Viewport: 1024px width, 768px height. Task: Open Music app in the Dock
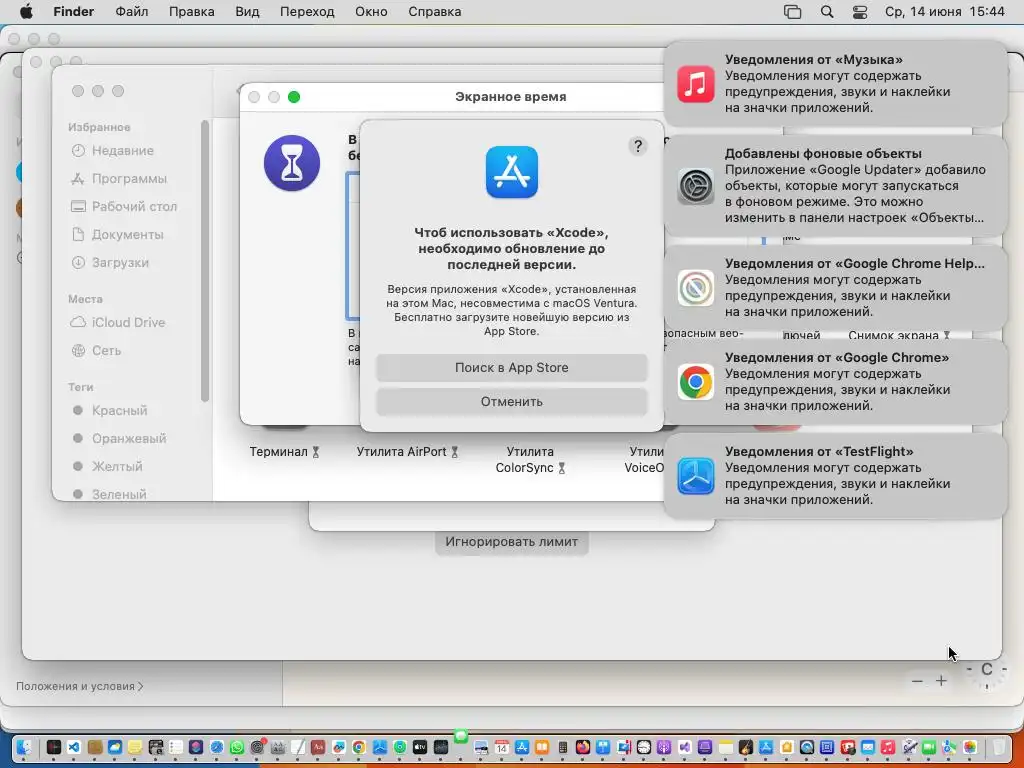tap(888, 747)
